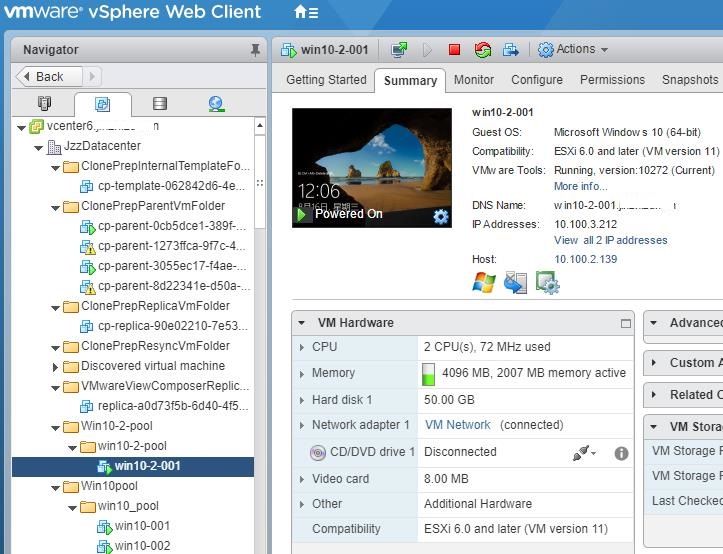
Task: Collapse the Win10-2-pool folder
Action: point(55,428)
